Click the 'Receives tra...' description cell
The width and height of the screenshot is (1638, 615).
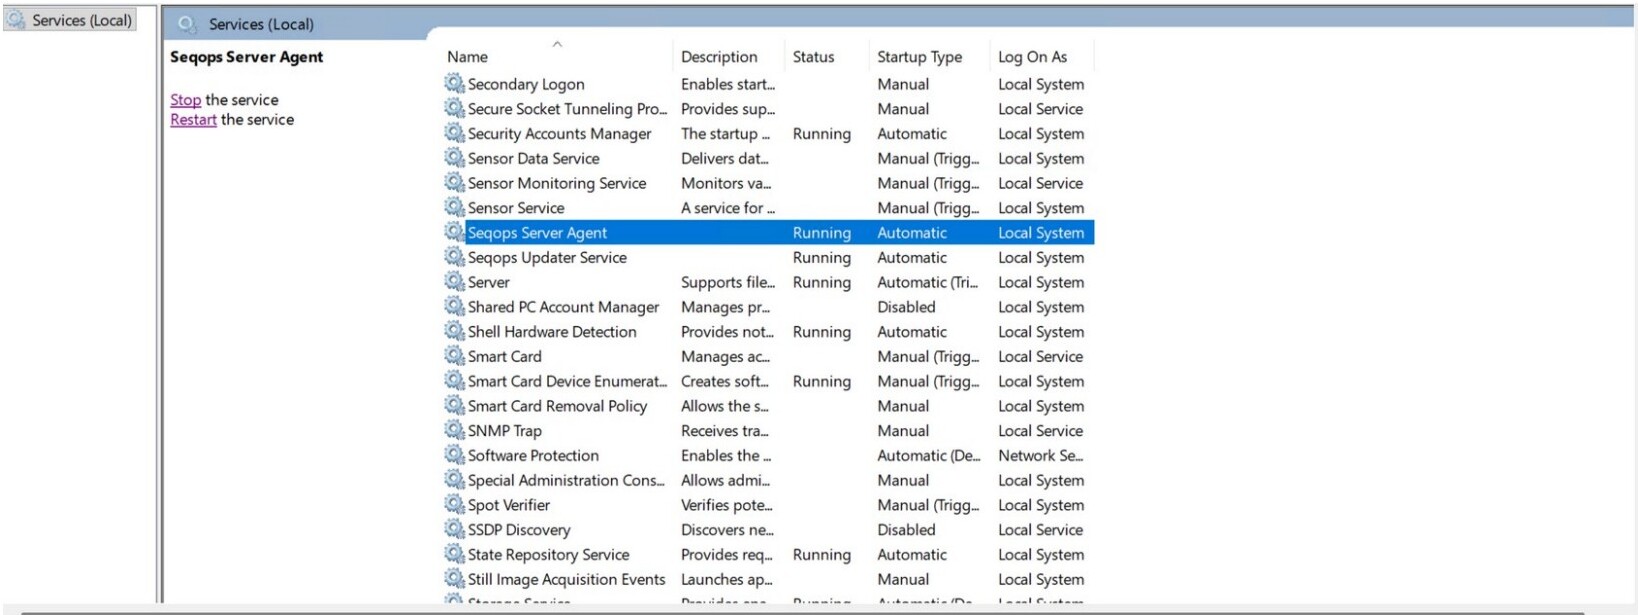(724, 431)
